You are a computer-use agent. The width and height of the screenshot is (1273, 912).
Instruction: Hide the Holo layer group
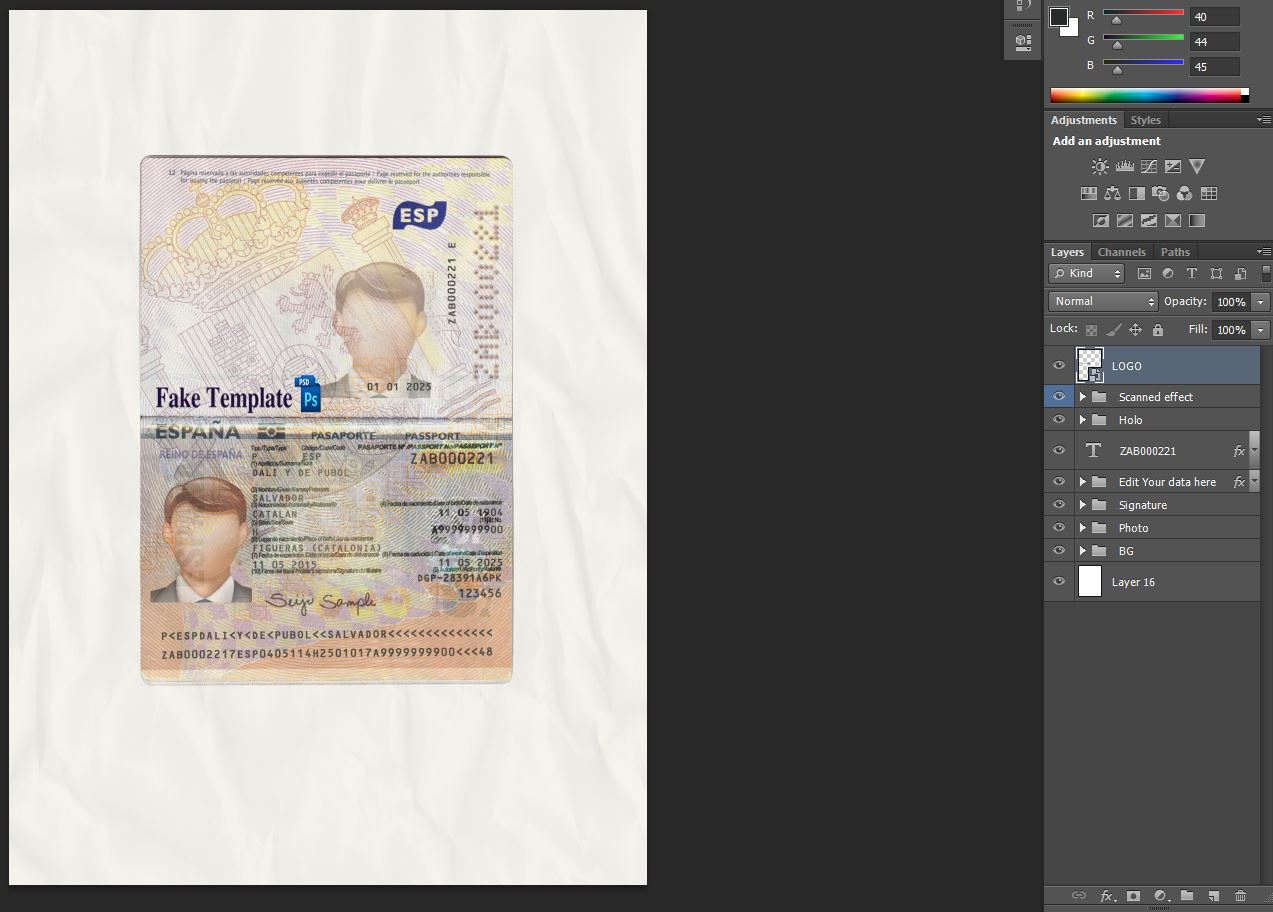1058,419
